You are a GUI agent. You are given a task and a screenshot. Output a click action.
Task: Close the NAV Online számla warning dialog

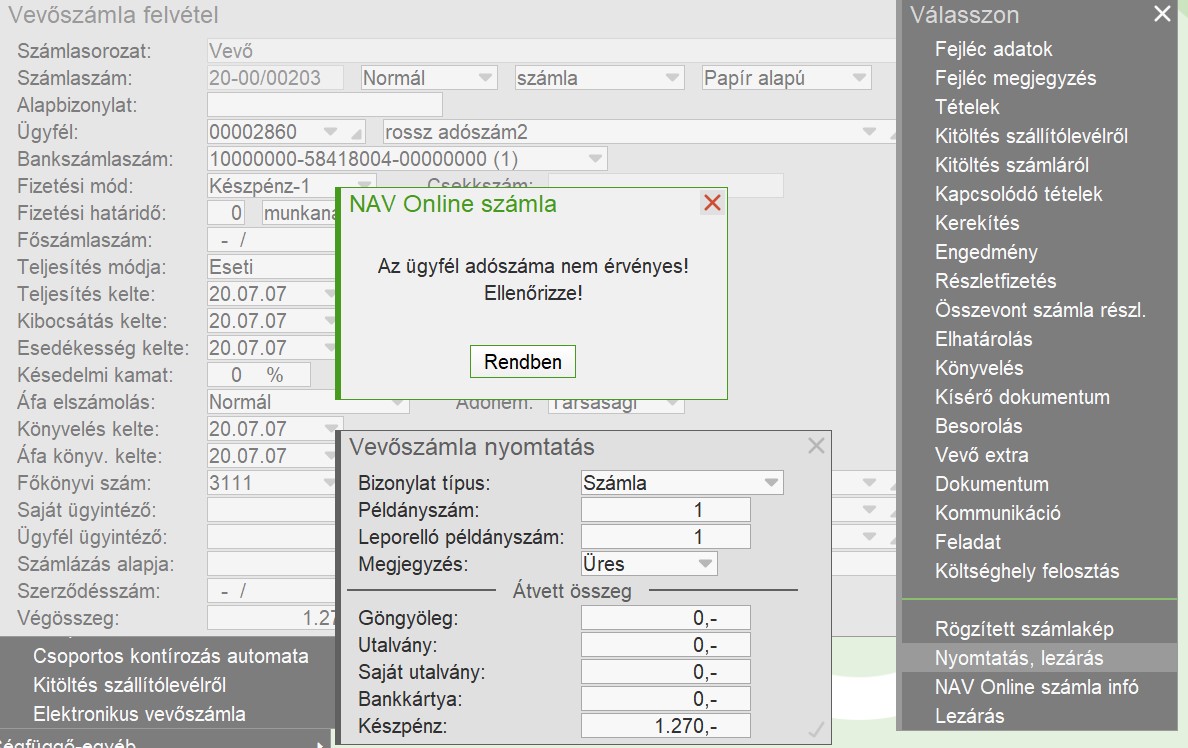pyautogui.click(x=712, y=203)
